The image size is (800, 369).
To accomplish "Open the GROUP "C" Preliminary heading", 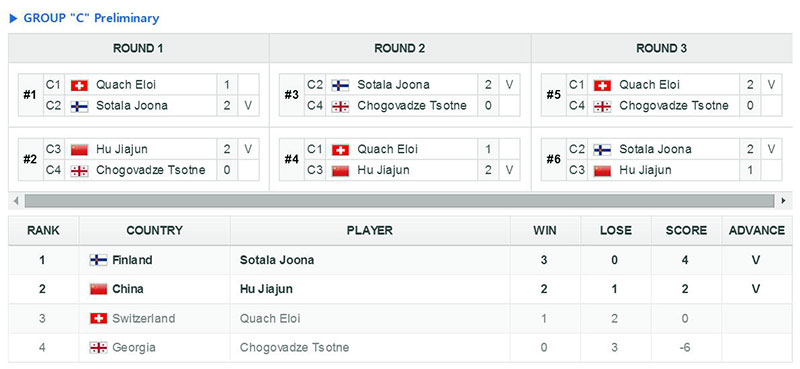I will pos(91,18).
